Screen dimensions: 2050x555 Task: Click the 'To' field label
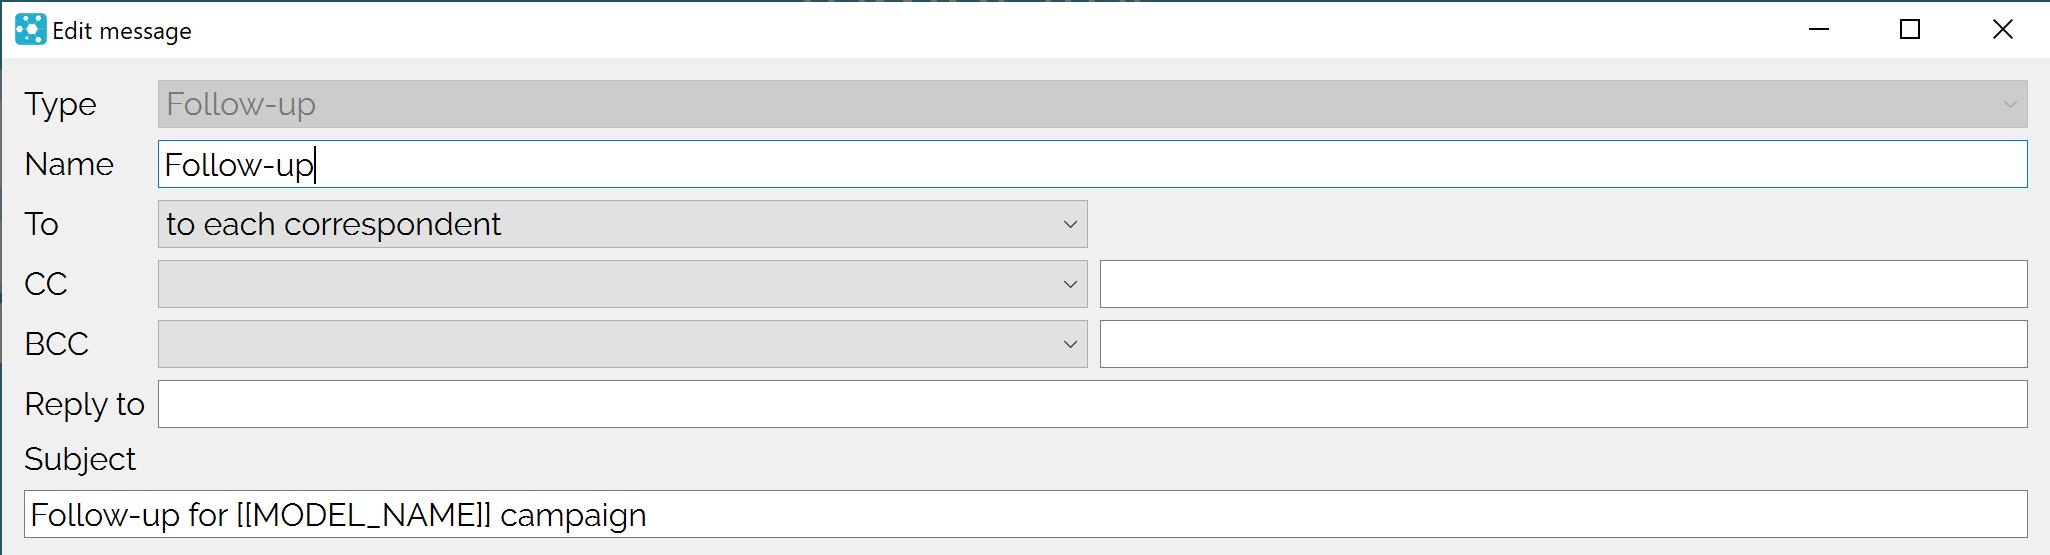(x=41, y=224)
